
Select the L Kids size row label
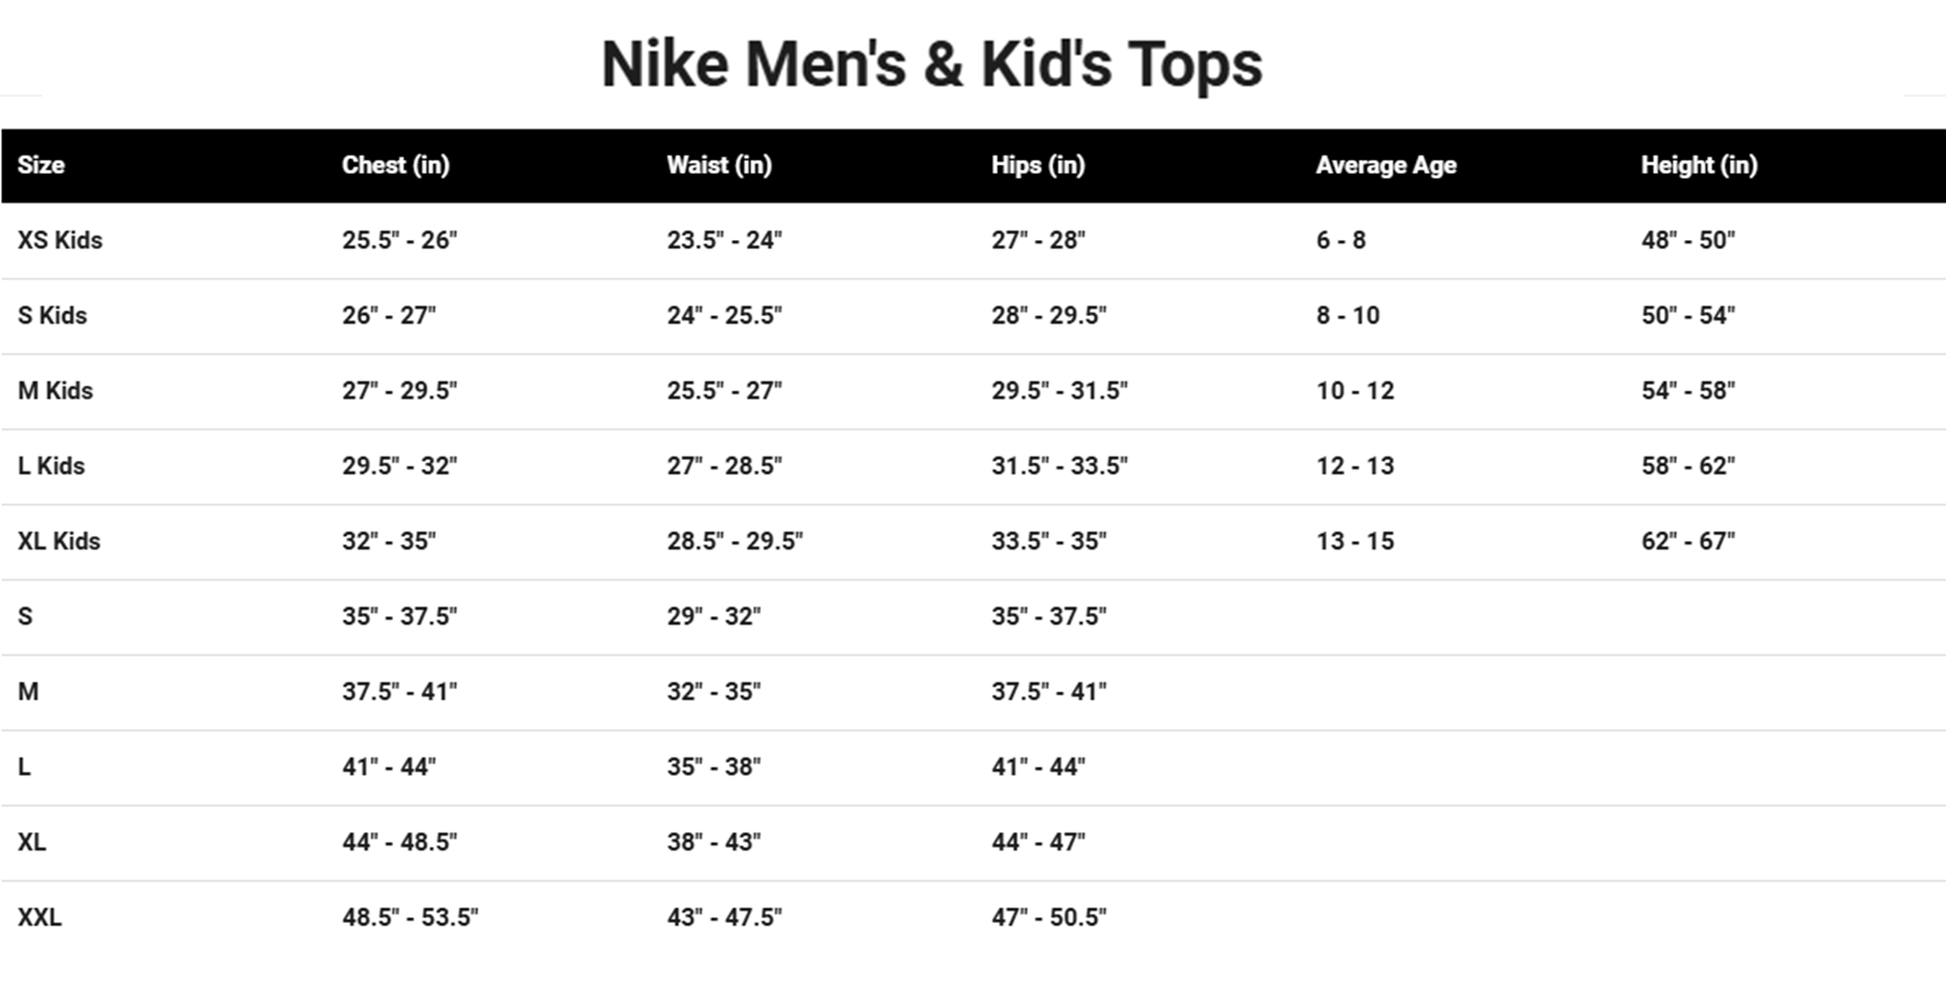coord(51,466)
